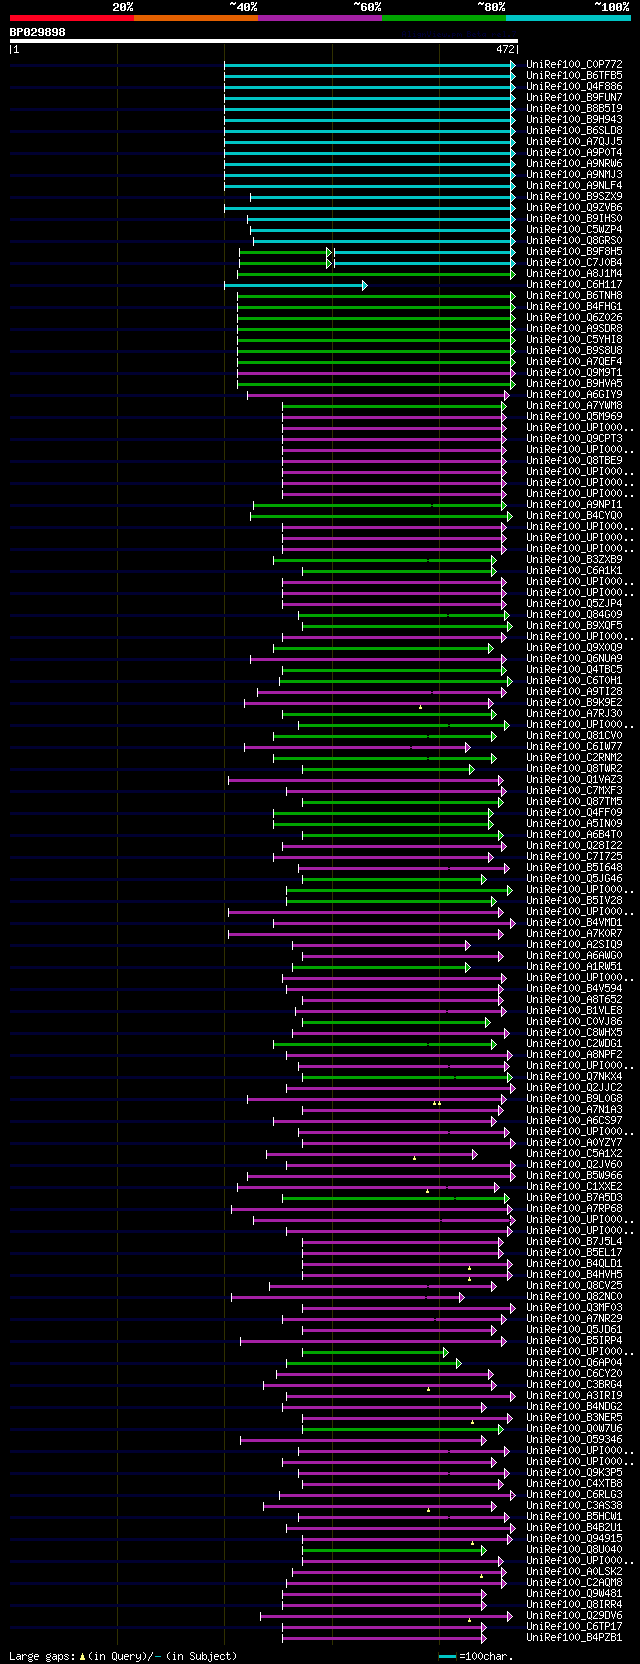Select the UniRef100_C5WZP4 label
The width and height of the screenshot is (640, 1664).
pyautogui.click(x=574, y=229)
